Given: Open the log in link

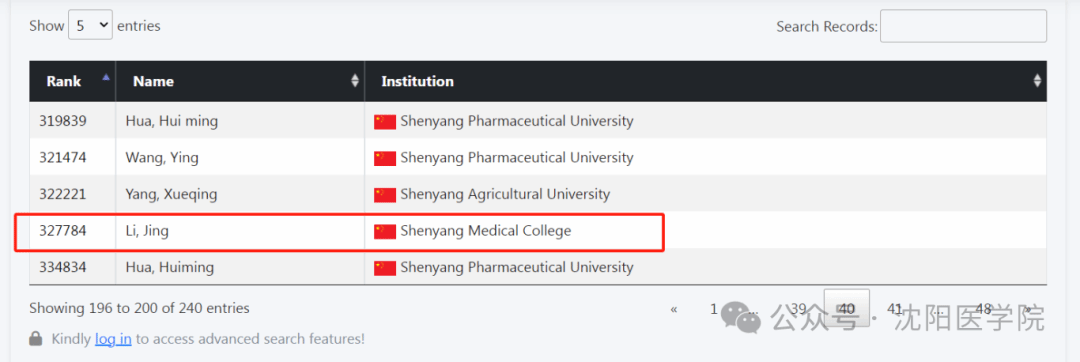Looking at the screenshot, I should coord(113,339).
